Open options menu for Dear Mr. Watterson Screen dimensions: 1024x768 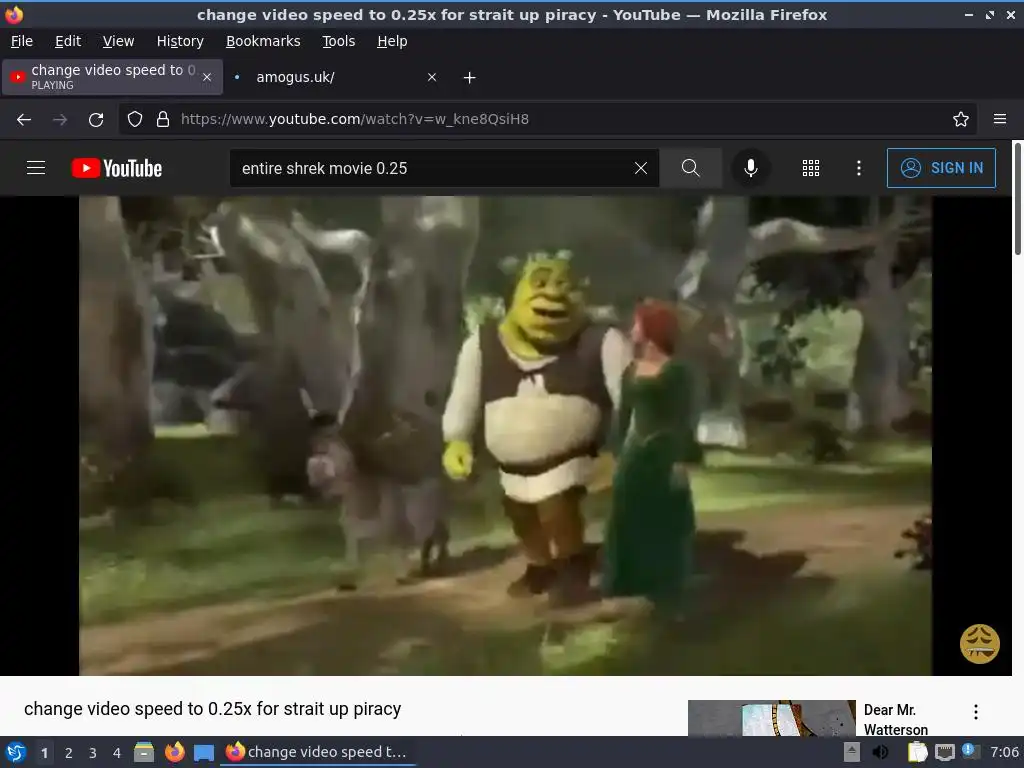point(976,712)
